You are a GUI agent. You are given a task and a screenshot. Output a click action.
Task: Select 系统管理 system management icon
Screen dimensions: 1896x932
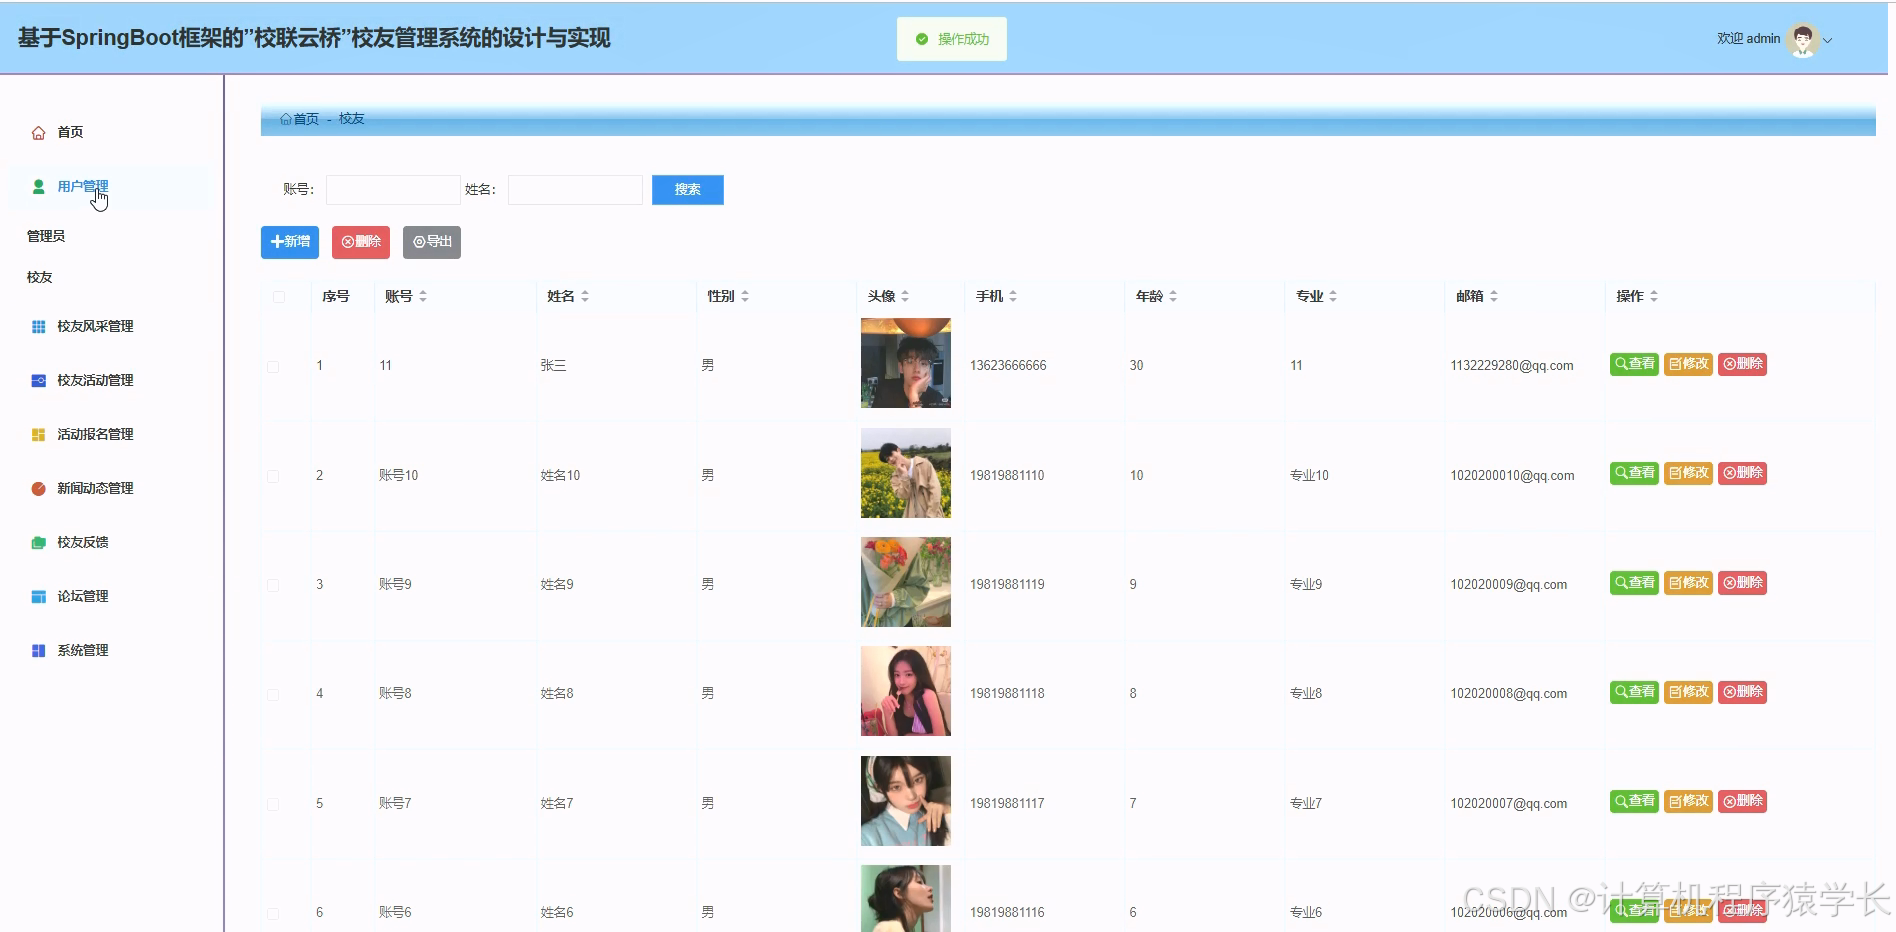click(38, 650)
